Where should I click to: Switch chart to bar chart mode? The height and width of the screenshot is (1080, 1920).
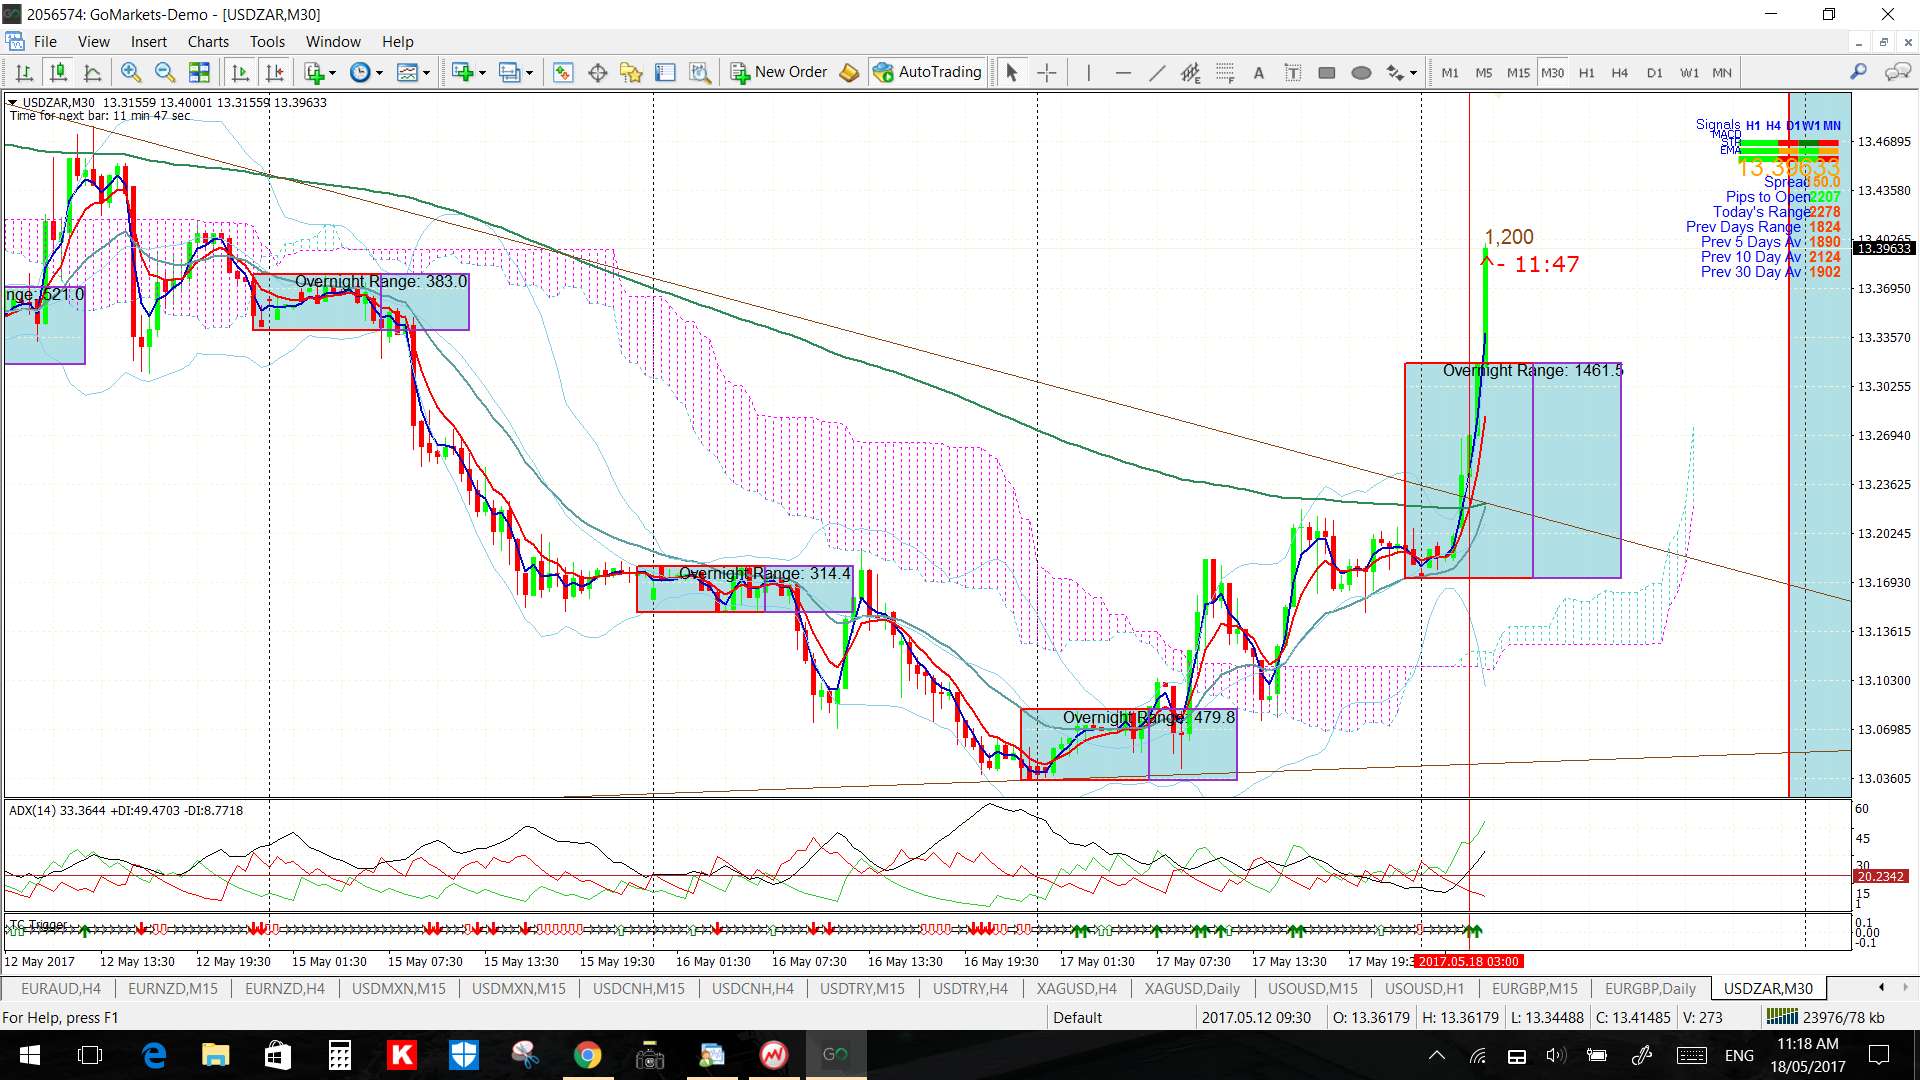tap(25, 72)
